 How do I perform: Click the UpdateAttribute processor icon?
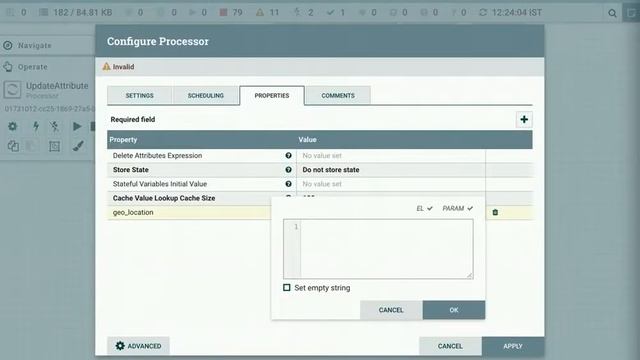coord(12,89)
